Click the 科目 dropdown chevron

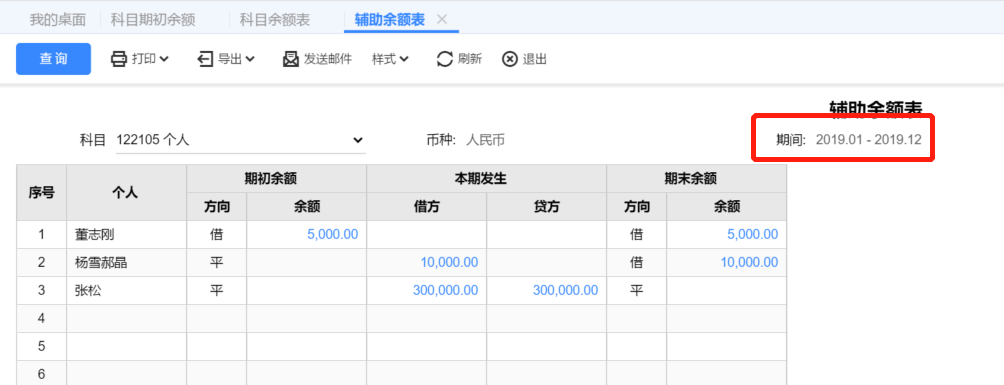(358, 140)
